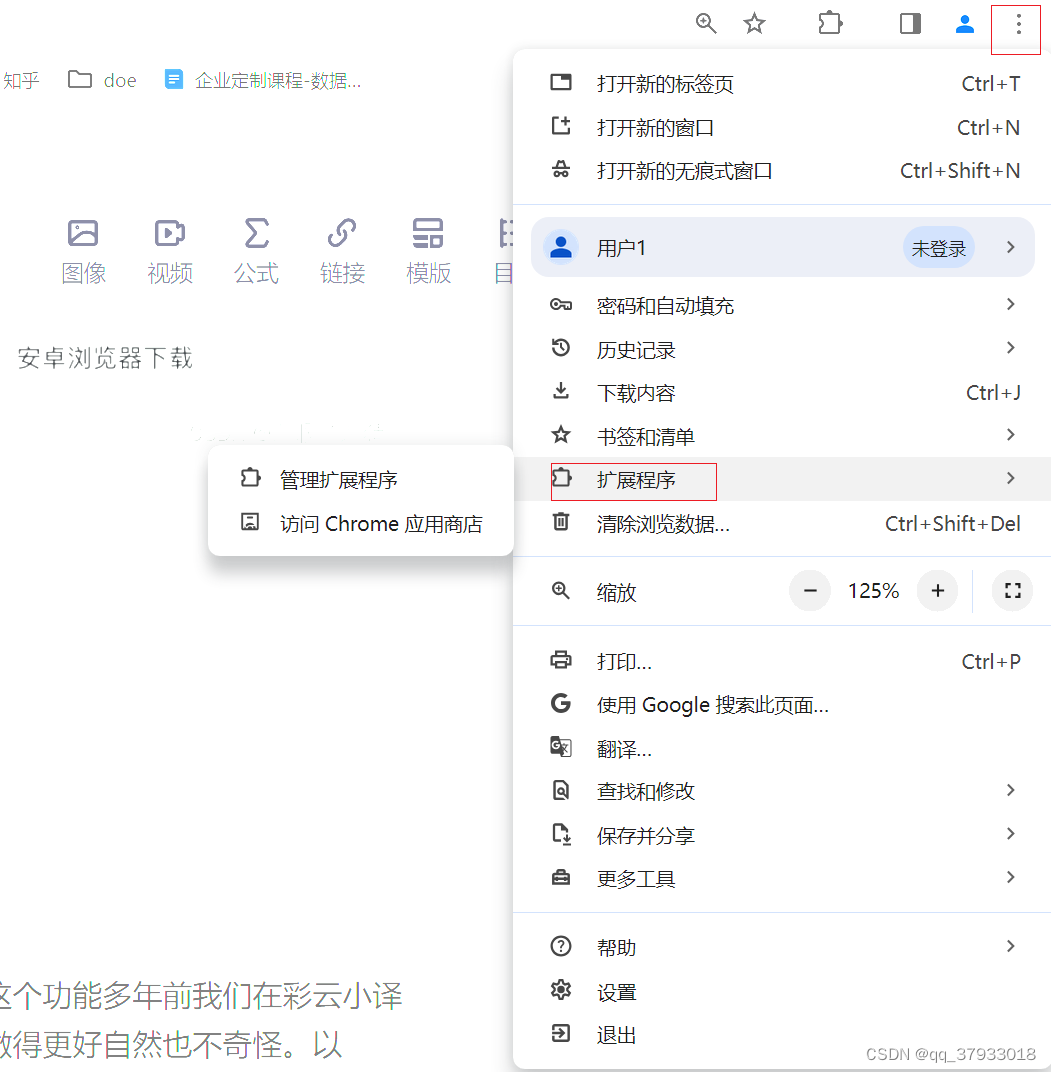Image resolution: width=1051 pixels, height=1072 pixels.
Task: Insert a hyperlink with 链接 icon
Action: point(342,251)
